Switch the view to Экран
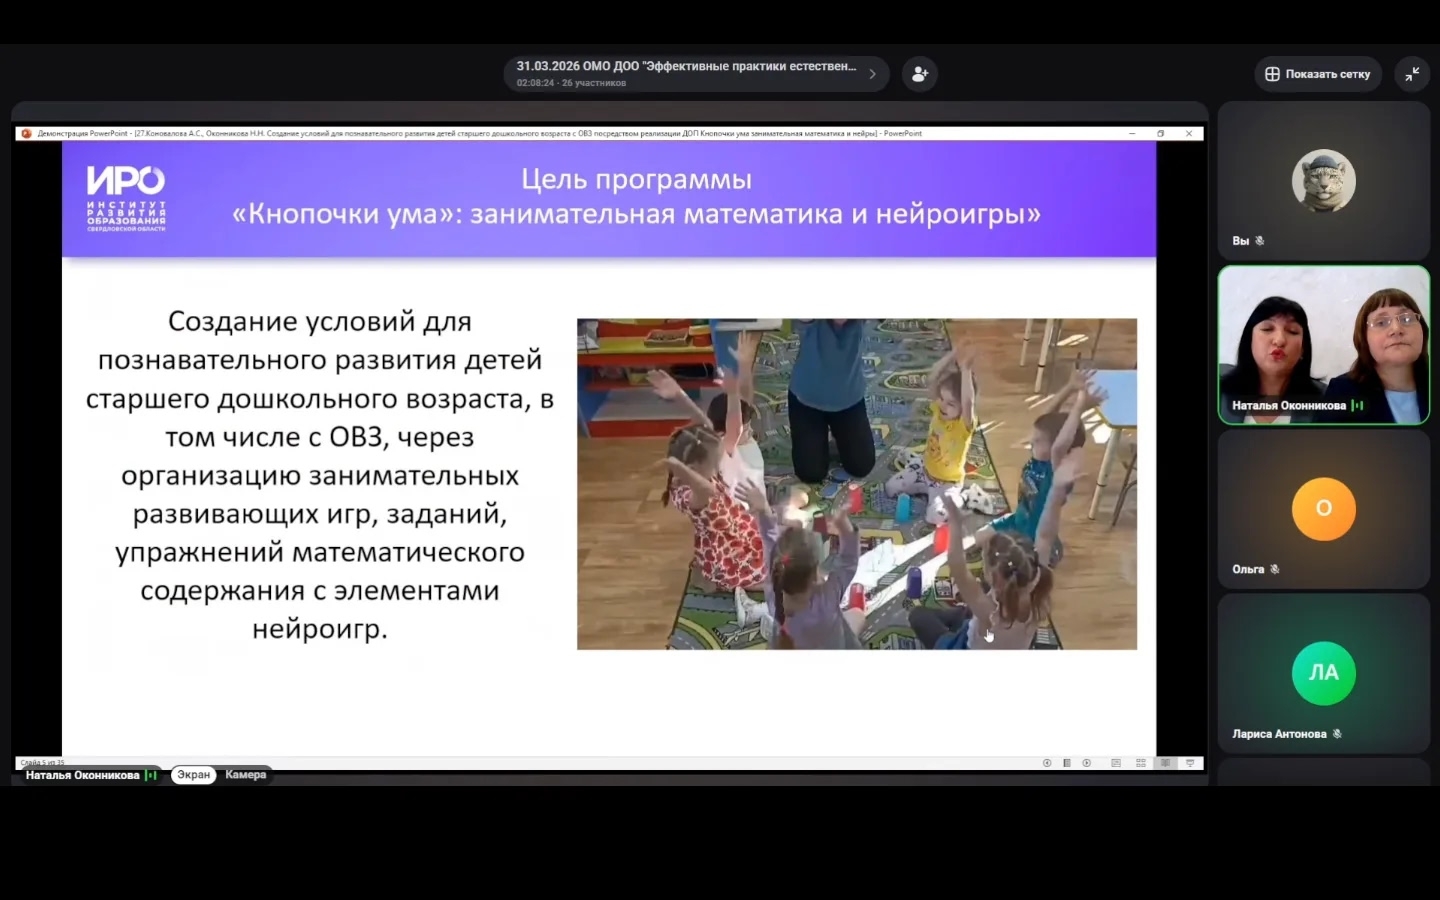This screenshot has height=900, width=1440. [x=193, y=775]
